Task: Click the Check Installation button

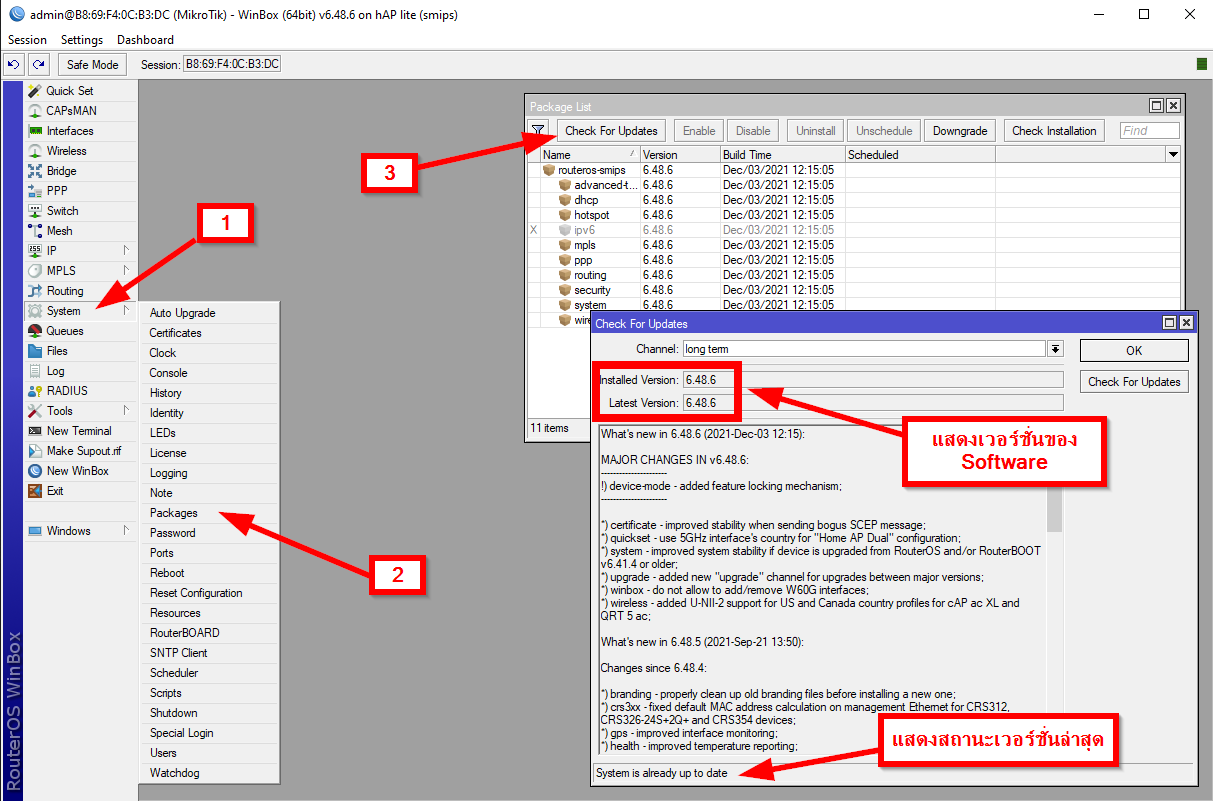Action: pyautogui.click(x=1054, y=131)
